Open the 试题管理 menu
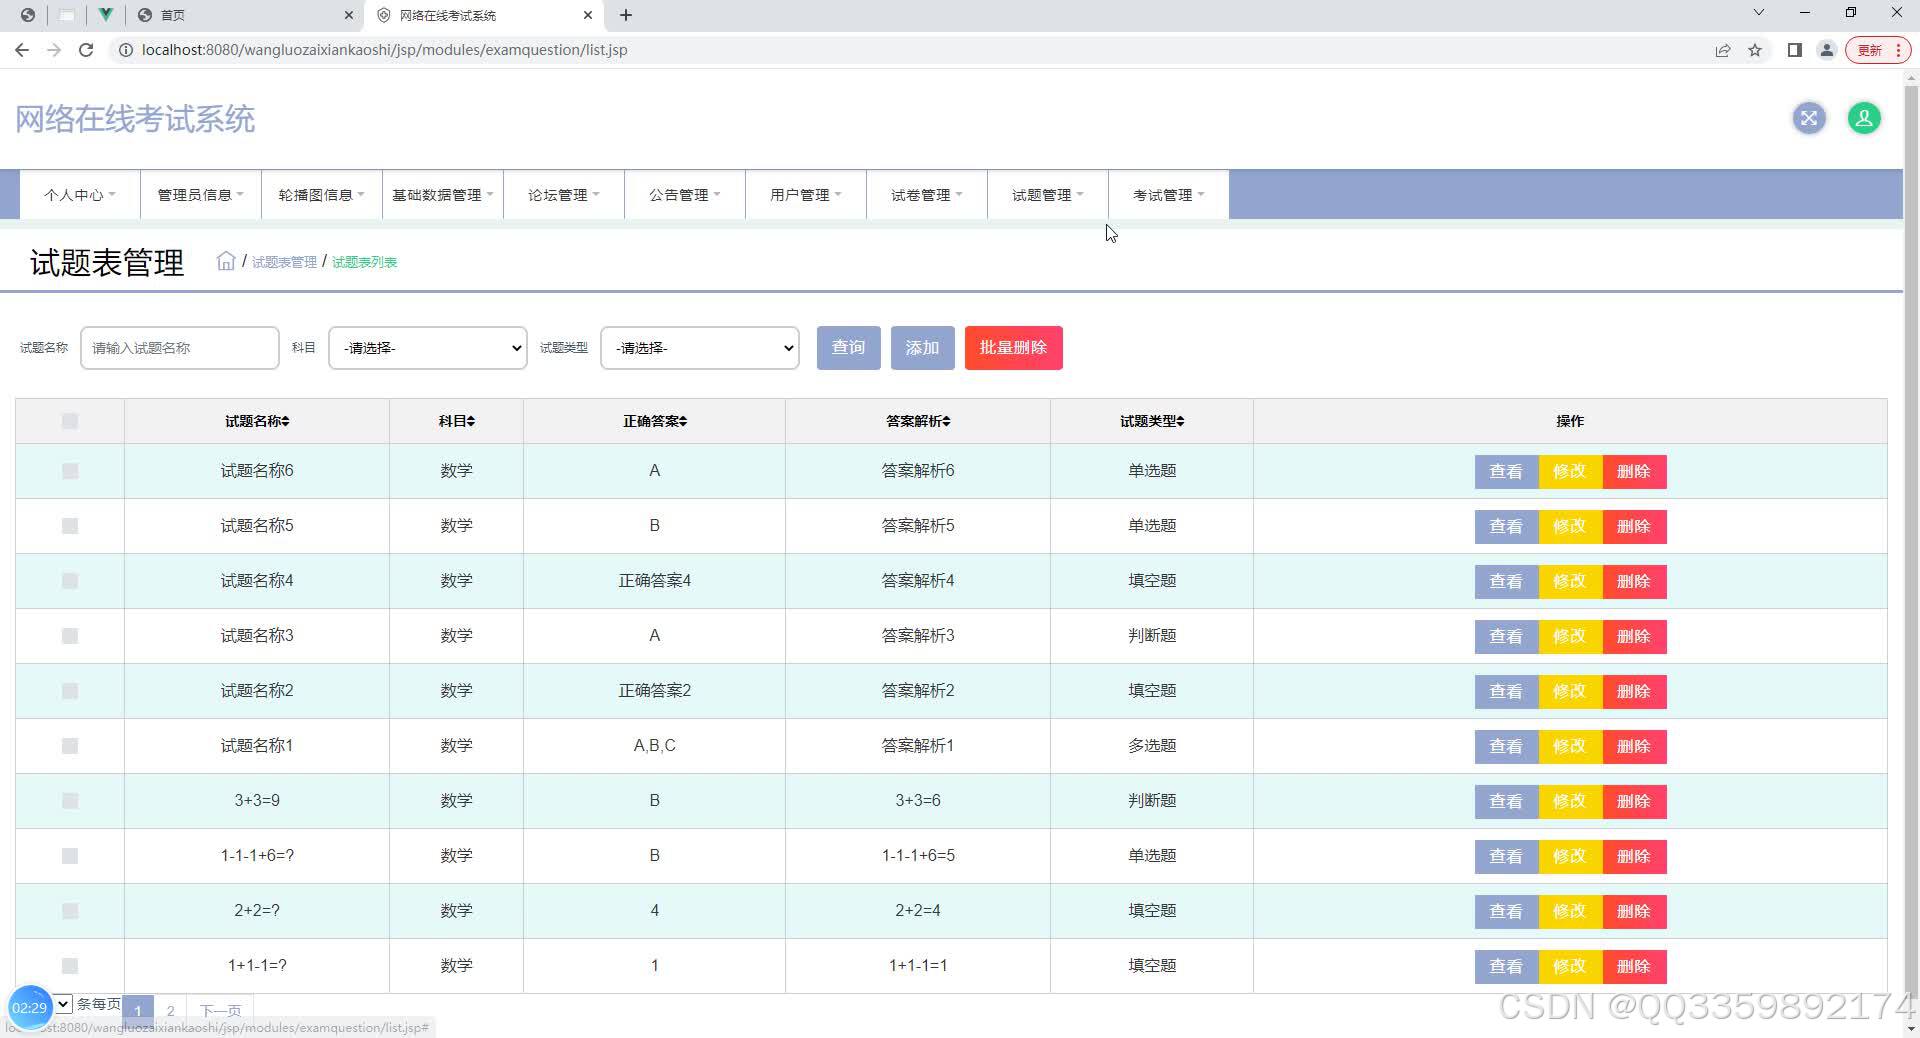 pos(1048,195)
